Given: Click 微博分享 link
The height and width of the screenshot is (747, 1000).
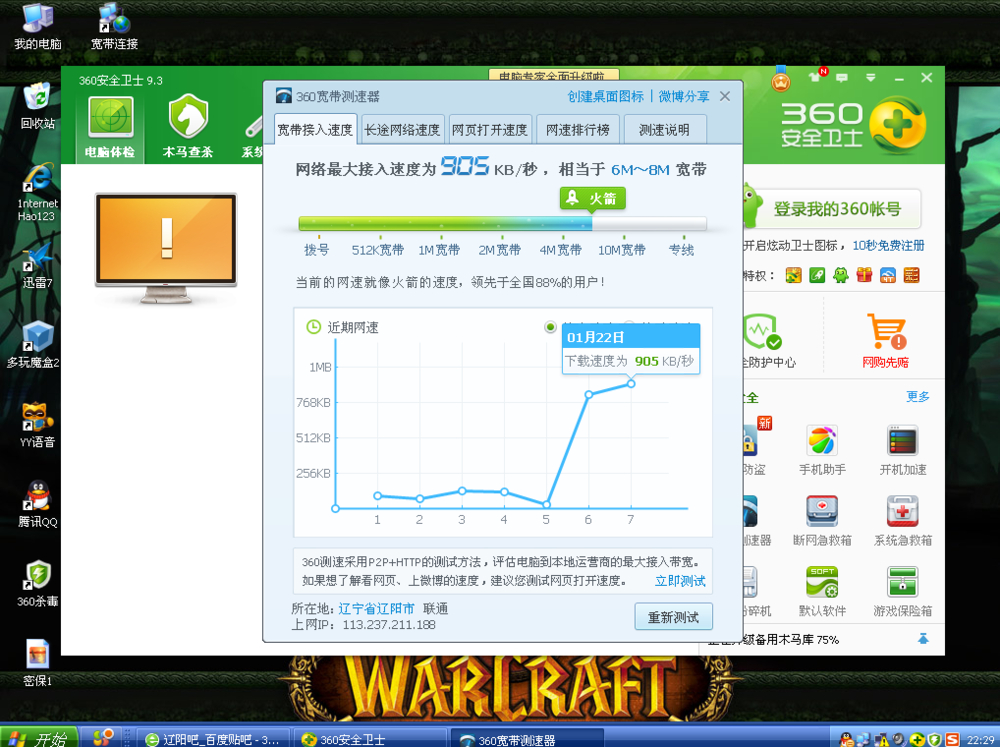Looking at the screenshot, I should point(684,96).
